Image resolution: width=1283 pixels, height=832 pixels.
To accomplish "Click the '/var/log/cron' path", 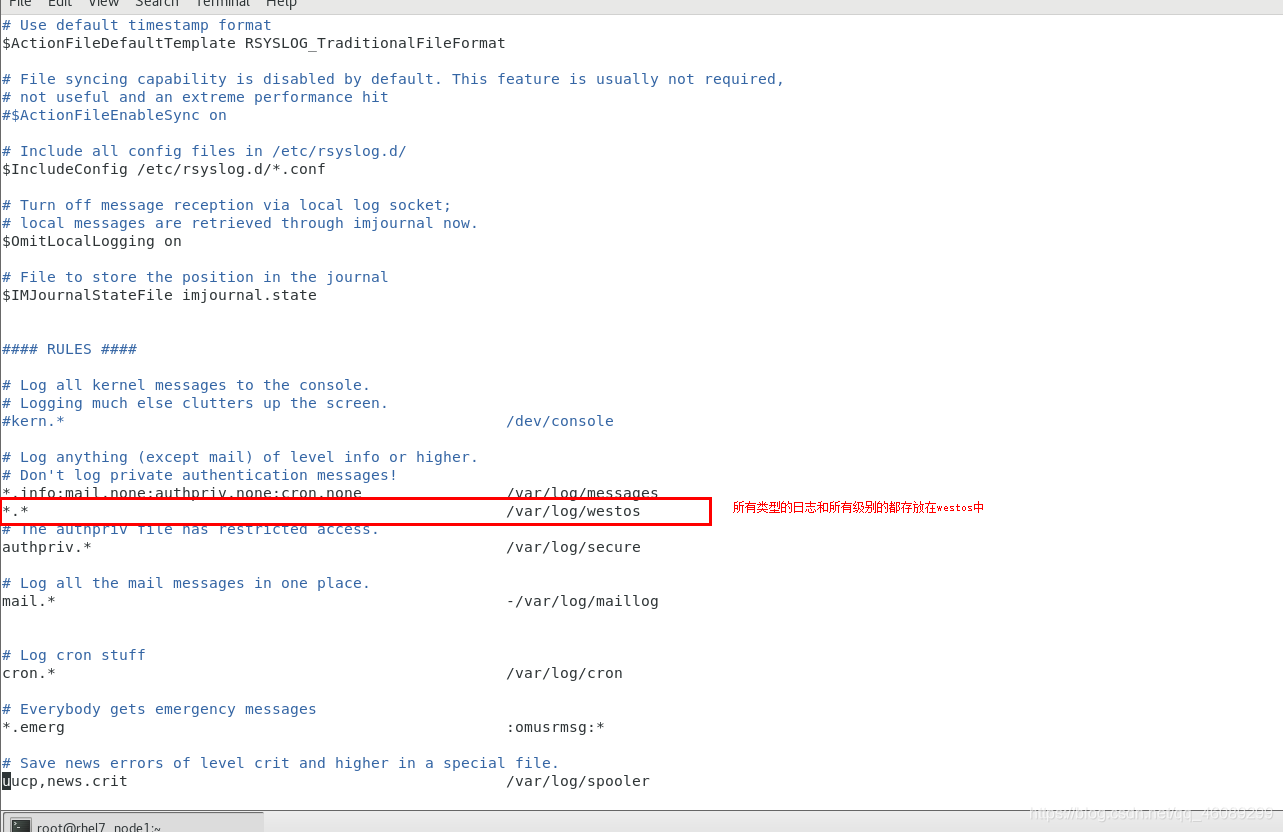I will click(x=564, y=673).
